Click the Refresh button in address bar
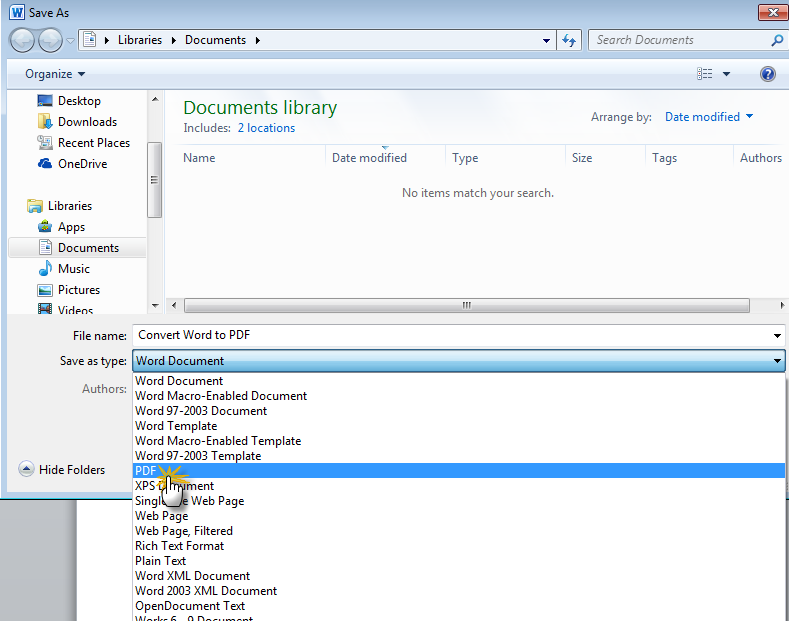 click(569, 40)
